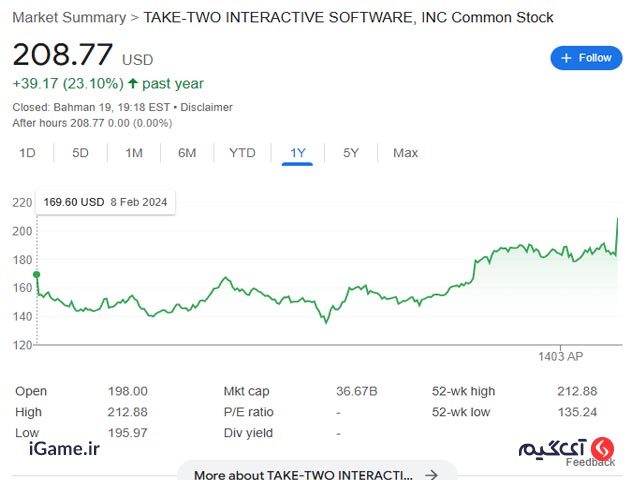Click the green up arrow beside past year
Viewport: 640px width, 480px height.
pyautogui.click(x=132, y=84)
